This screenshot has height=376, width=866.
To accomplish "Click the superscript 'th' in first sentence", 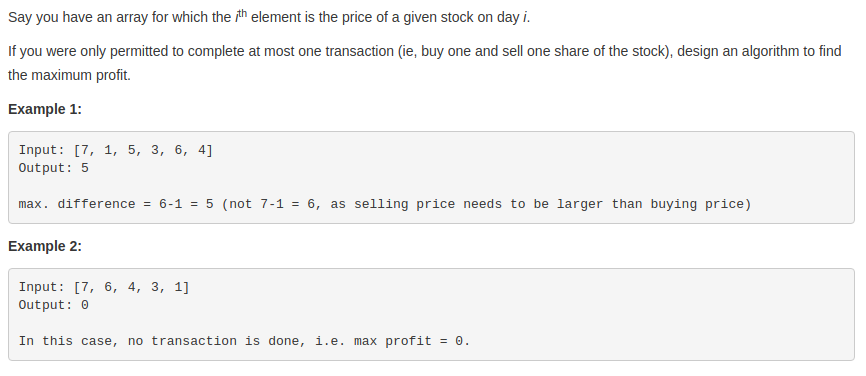I will pos(242,13).
